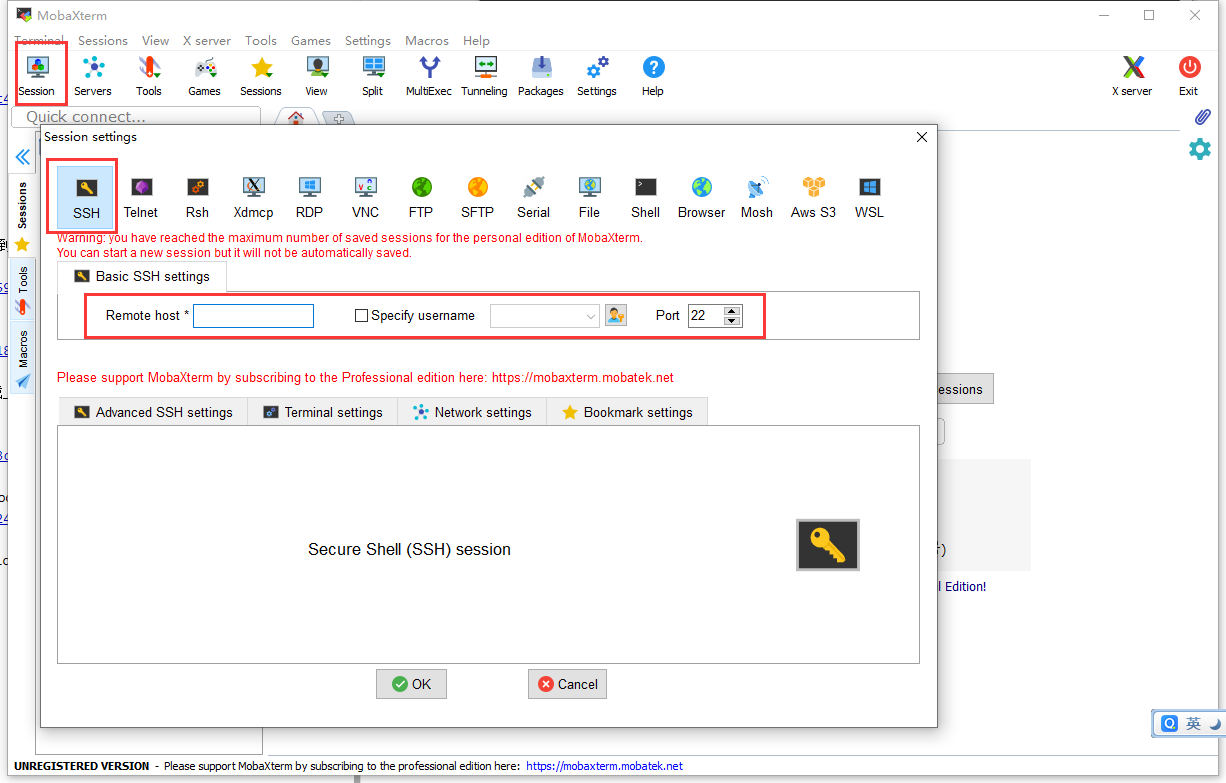Select the Mosh session type

pyautogui.click(x=757, y=197)
